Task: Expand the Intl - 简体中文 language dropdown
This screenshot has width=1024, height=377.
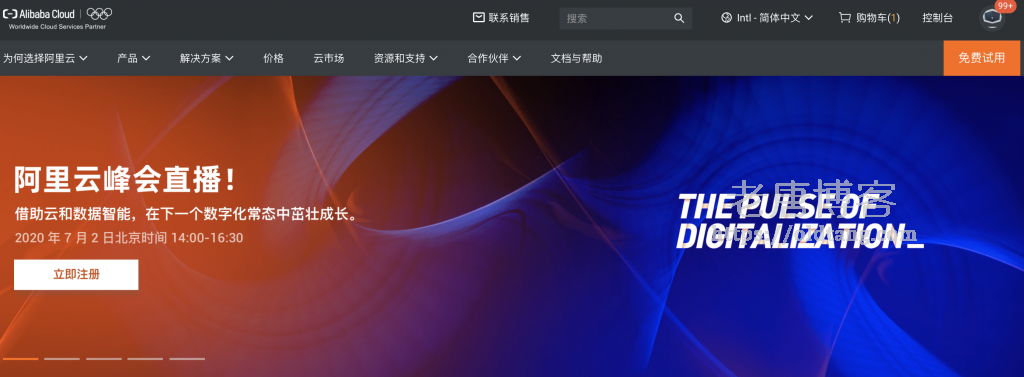Action: pyautogui.click(x=767, y=18)
